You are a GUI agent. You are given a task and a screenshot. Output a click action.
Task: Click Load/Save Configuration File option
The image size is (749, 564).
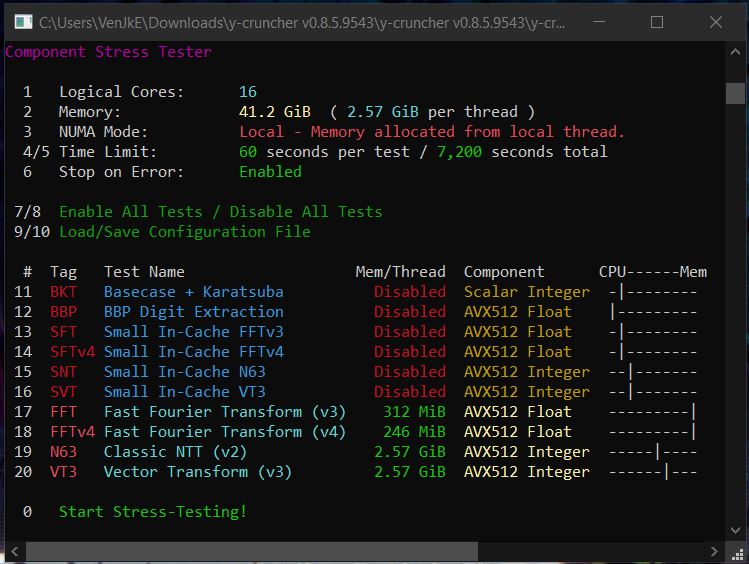pyautogui.click(x=184, y=232)
